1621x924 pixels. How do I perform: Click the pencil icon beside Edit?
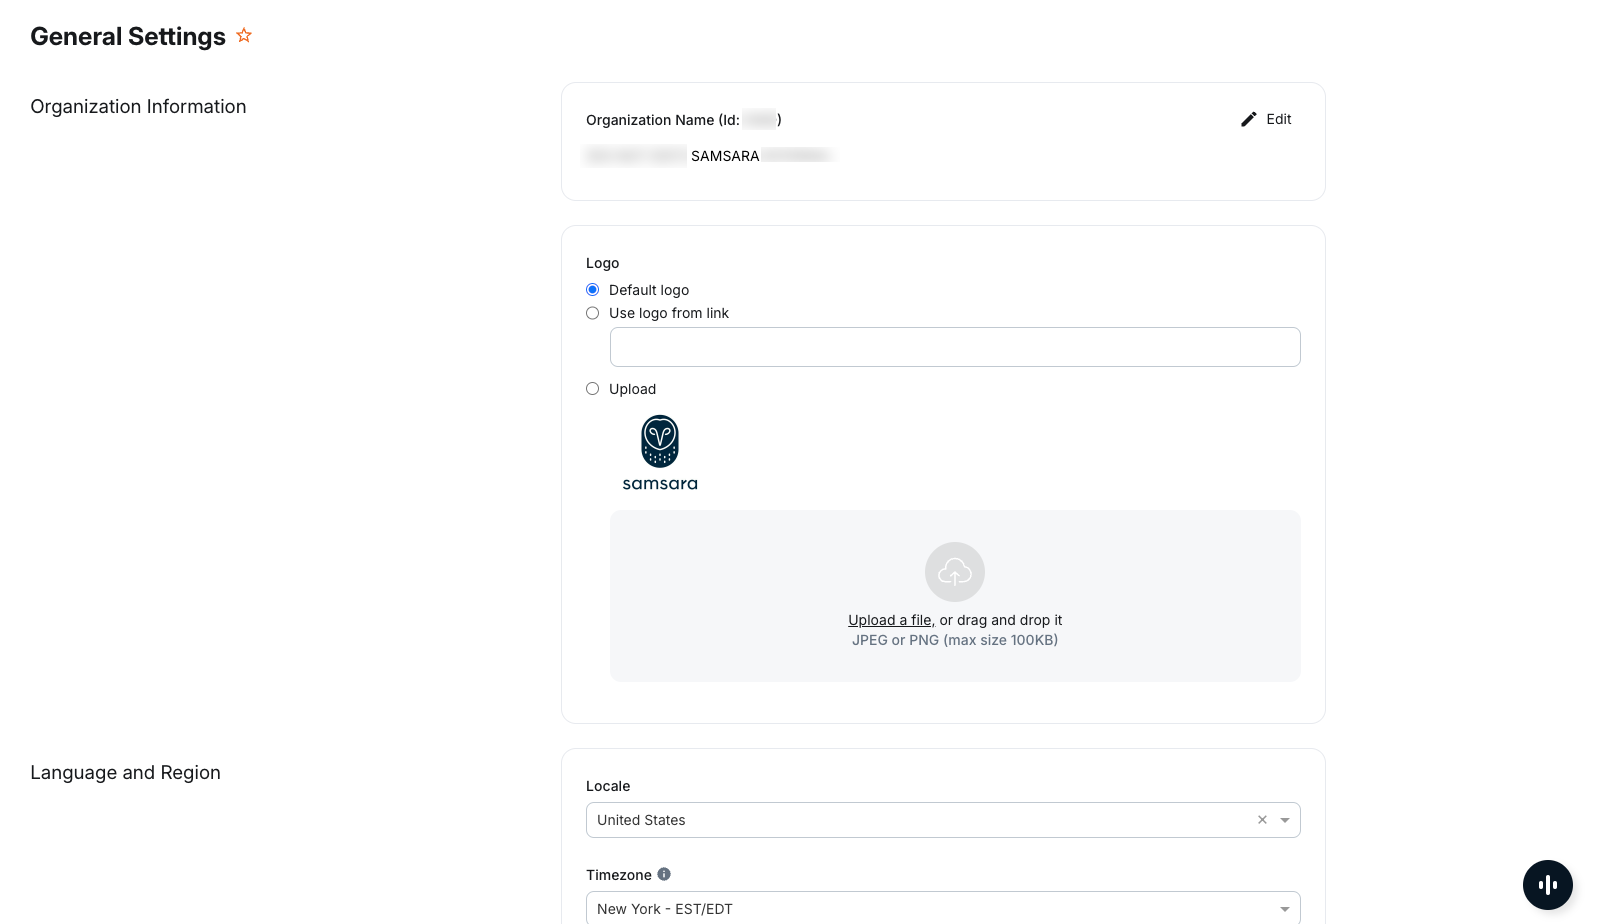pyautogui.click(x=1248, y=120)
